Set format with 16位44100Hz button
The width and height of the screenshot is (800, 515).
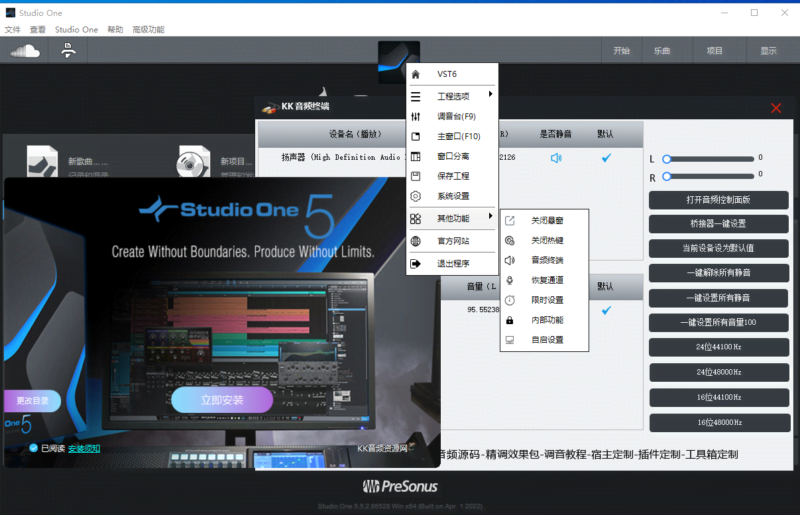click(718, 397)
